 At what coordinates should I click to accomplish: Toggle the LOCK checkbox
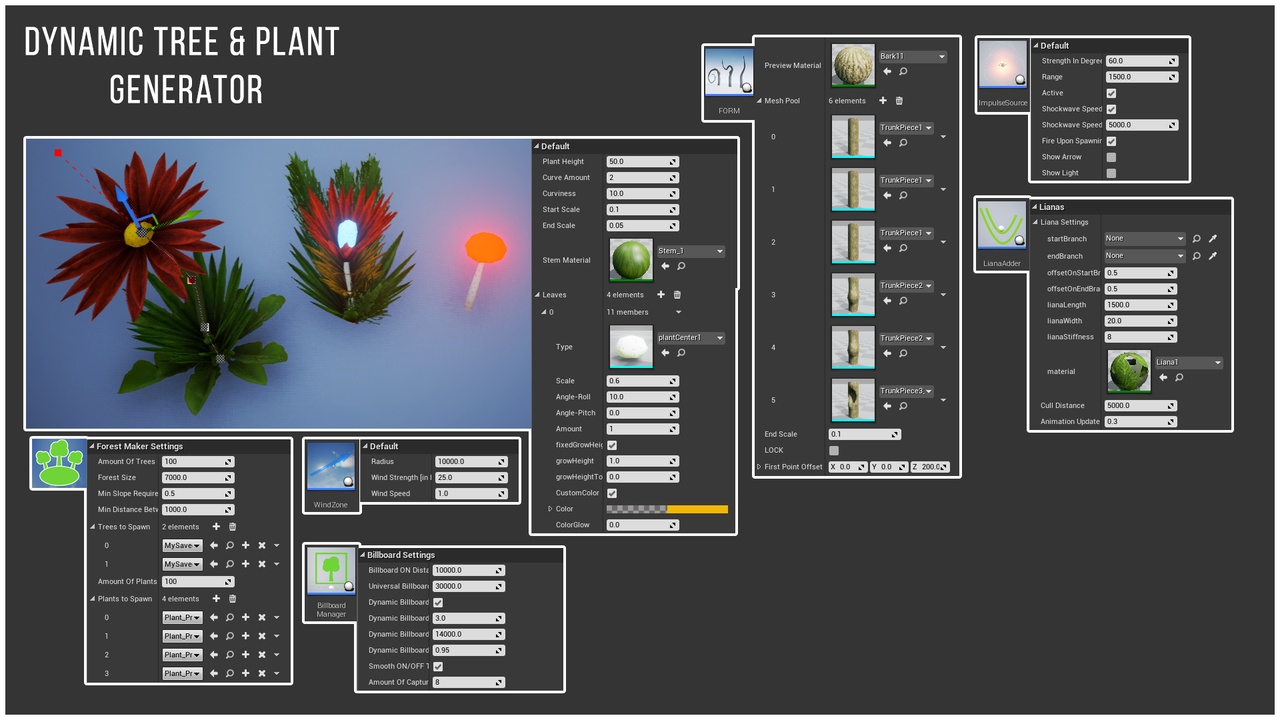[x=834, y=450]
